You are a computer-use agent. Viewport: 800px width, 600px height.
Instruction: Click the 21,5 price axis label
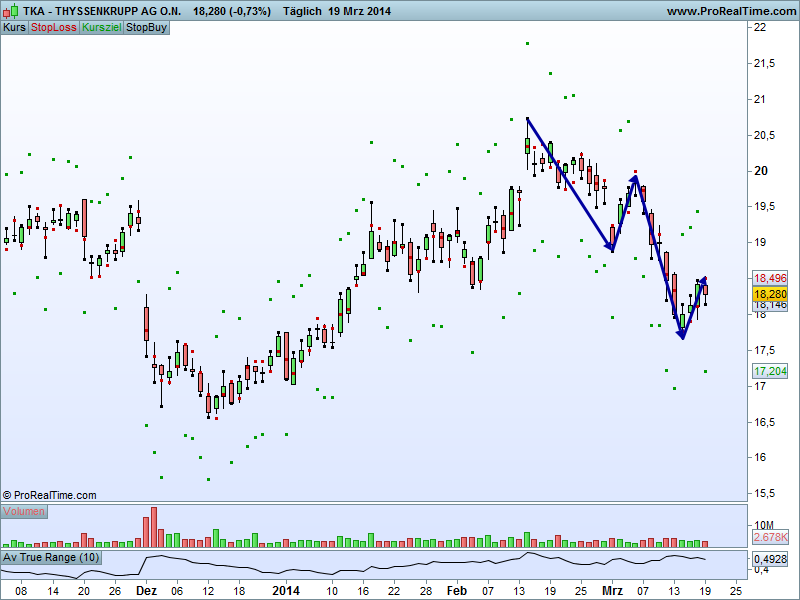(764, 63)
